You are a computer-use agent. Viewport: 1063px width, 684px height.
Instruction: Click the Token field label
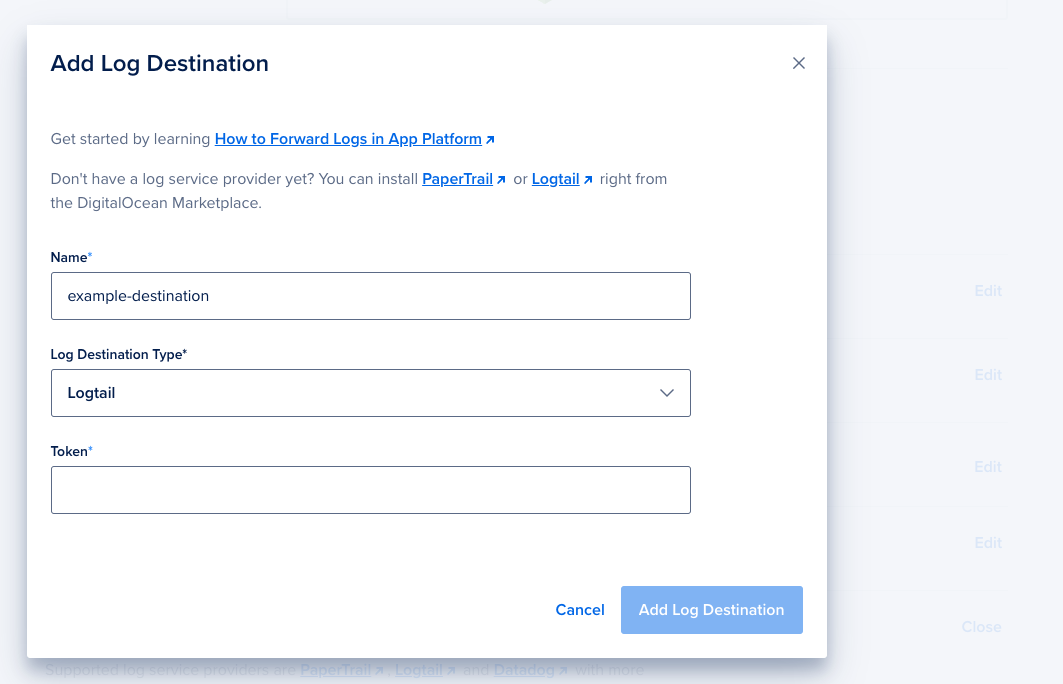[x=71, y=451]
